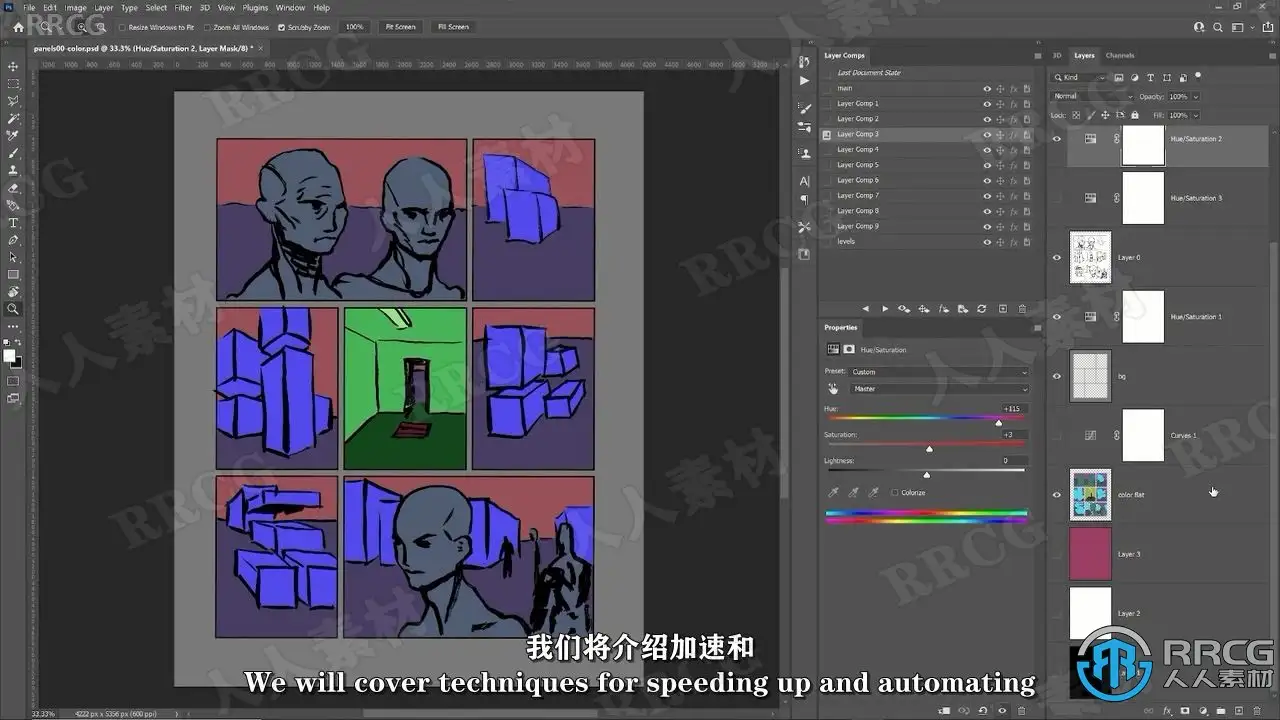Select the Rectangle shape tool
The height and width of the screenshot is (720, 1280).
click(x=13, y=274)
